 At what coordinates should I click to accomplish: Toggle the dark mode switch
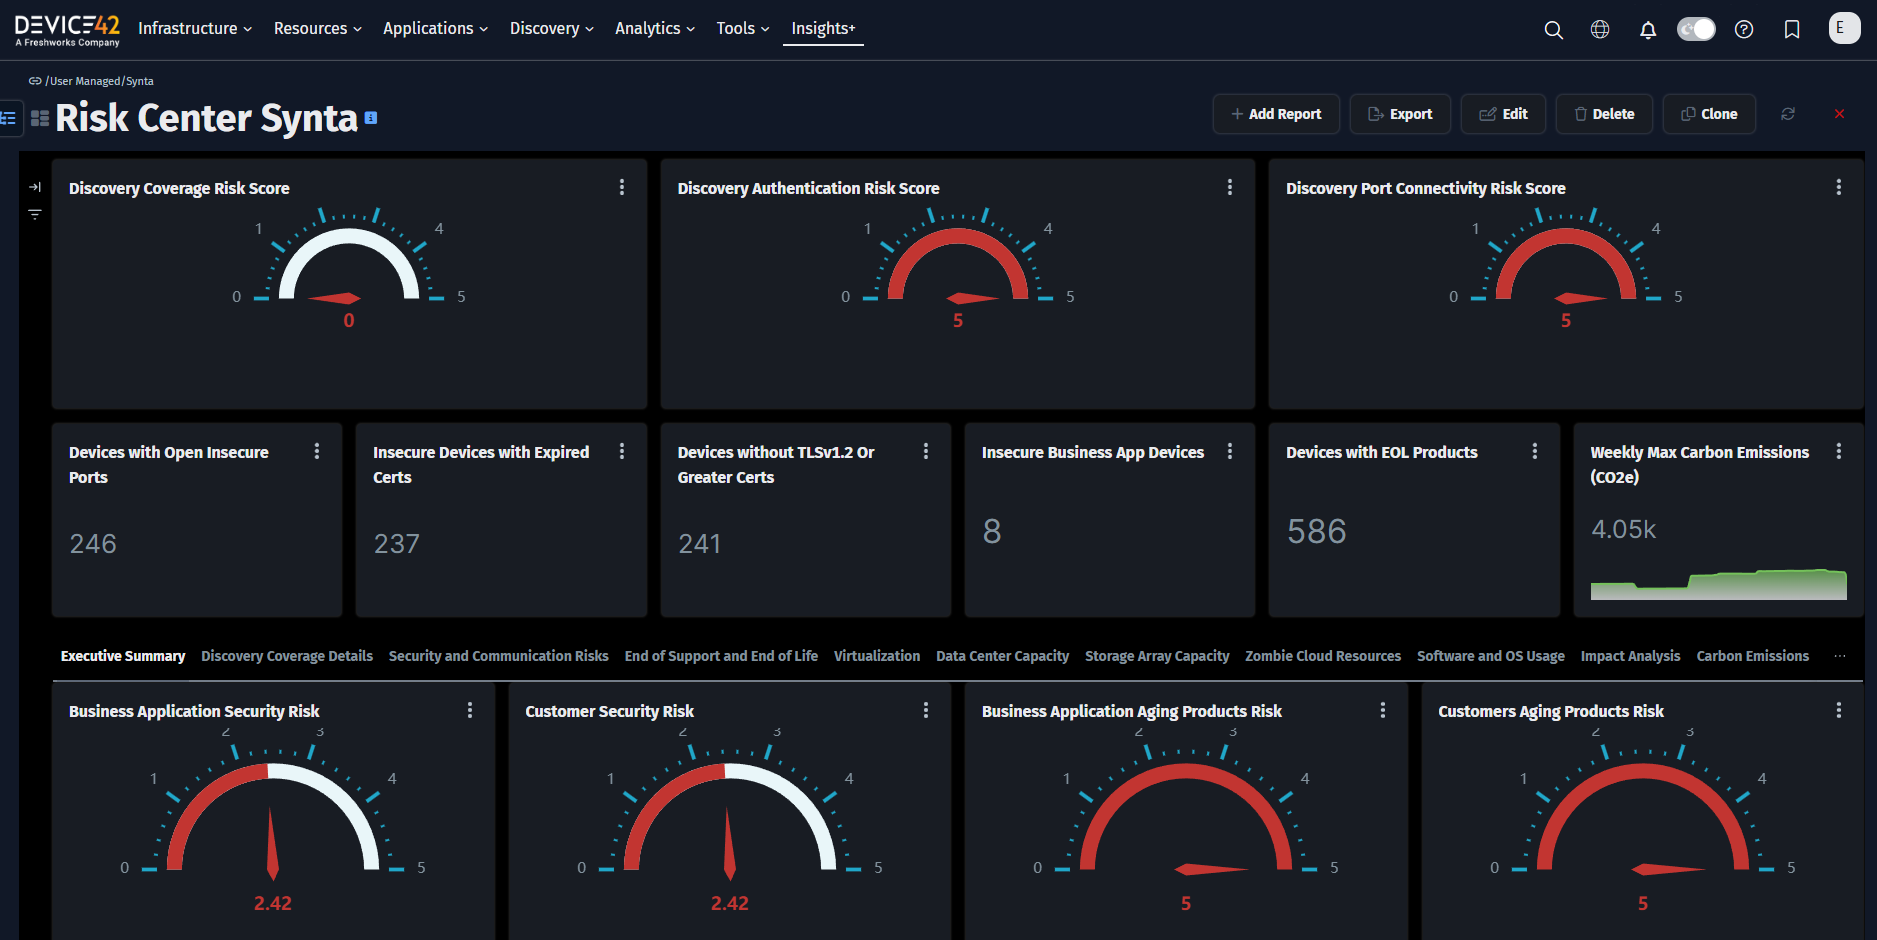1696,29
